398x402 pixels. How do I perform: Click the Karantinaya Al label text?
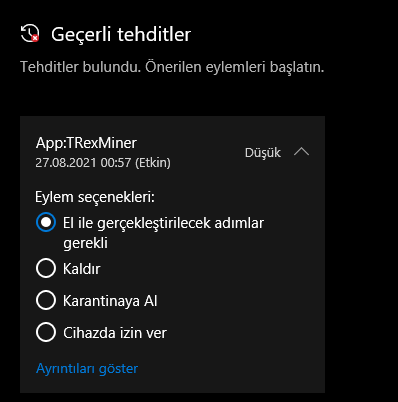pyautogui.click(x=110, y=301)
